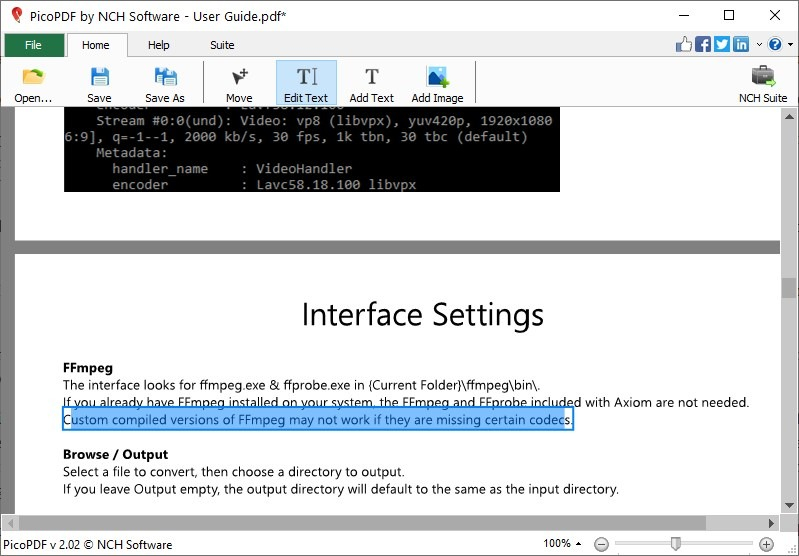Click 'PicoPDF v 2.02 © NCH Software' status text
This screenshot has width=799, height=556.
pyautogui.click(x=88, y=544)
